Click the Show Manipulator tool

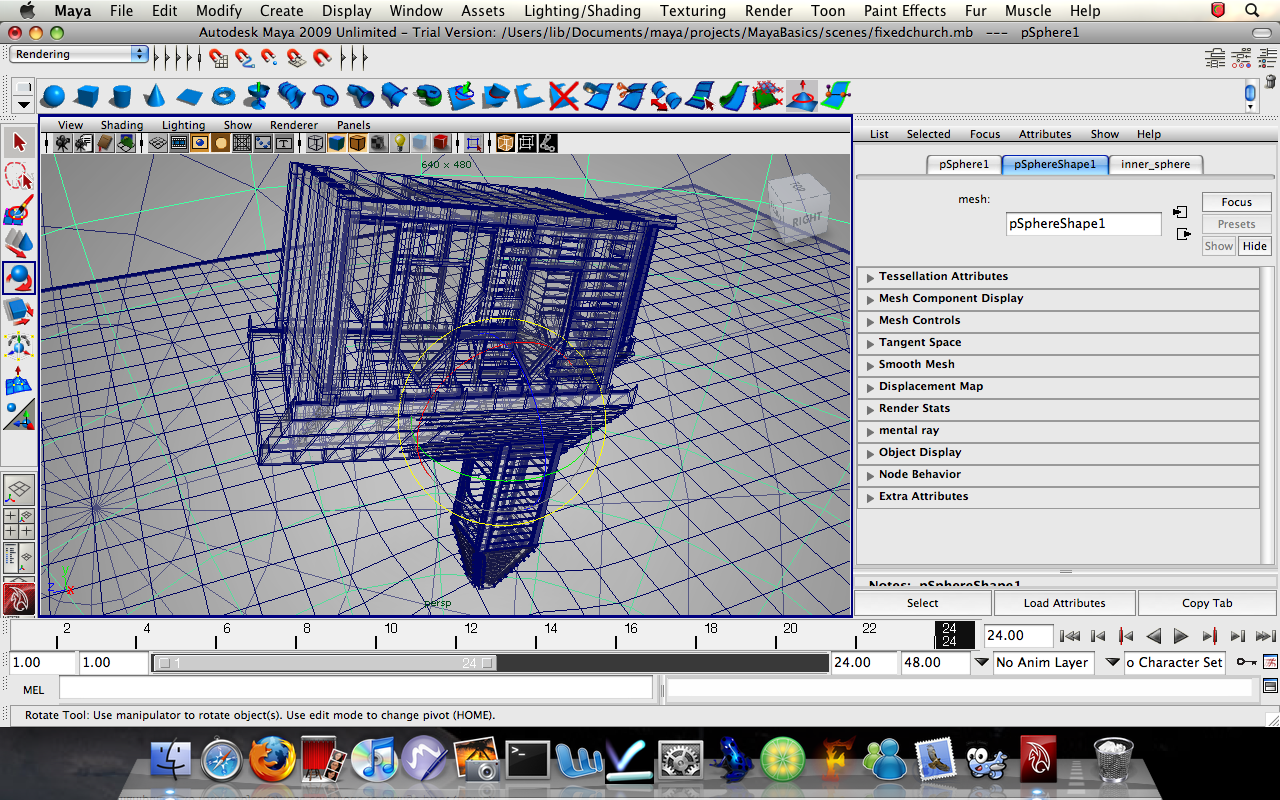pos(19,413)
